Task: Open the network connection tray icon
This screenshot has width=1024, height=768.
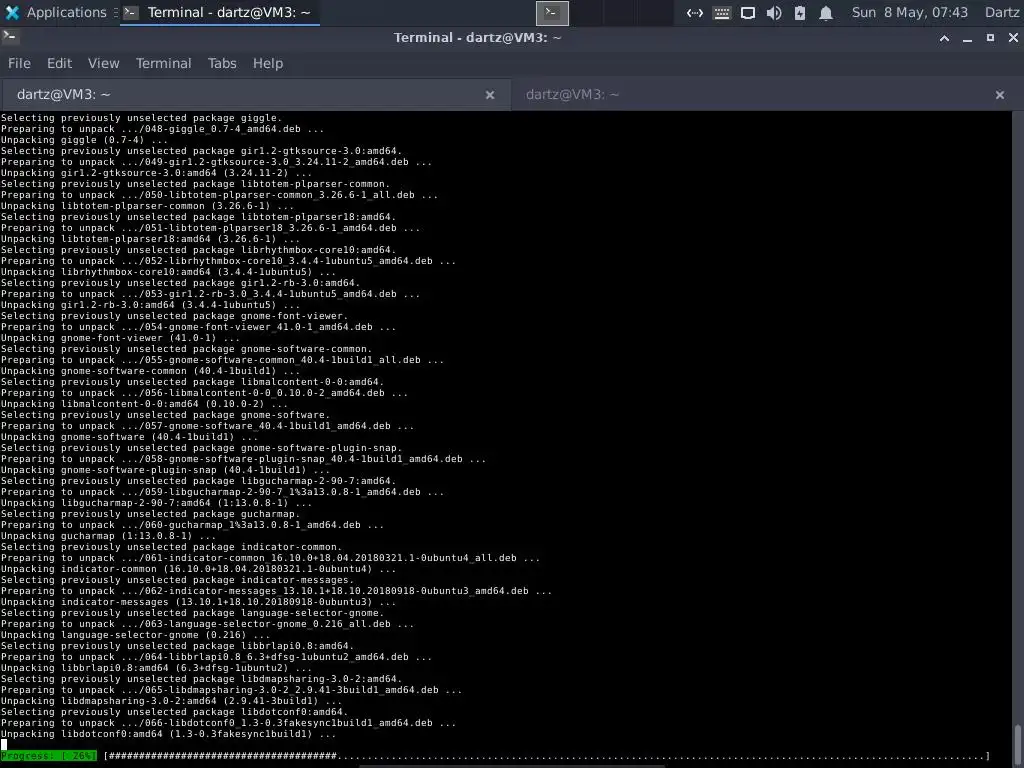Action: (695, 13)
